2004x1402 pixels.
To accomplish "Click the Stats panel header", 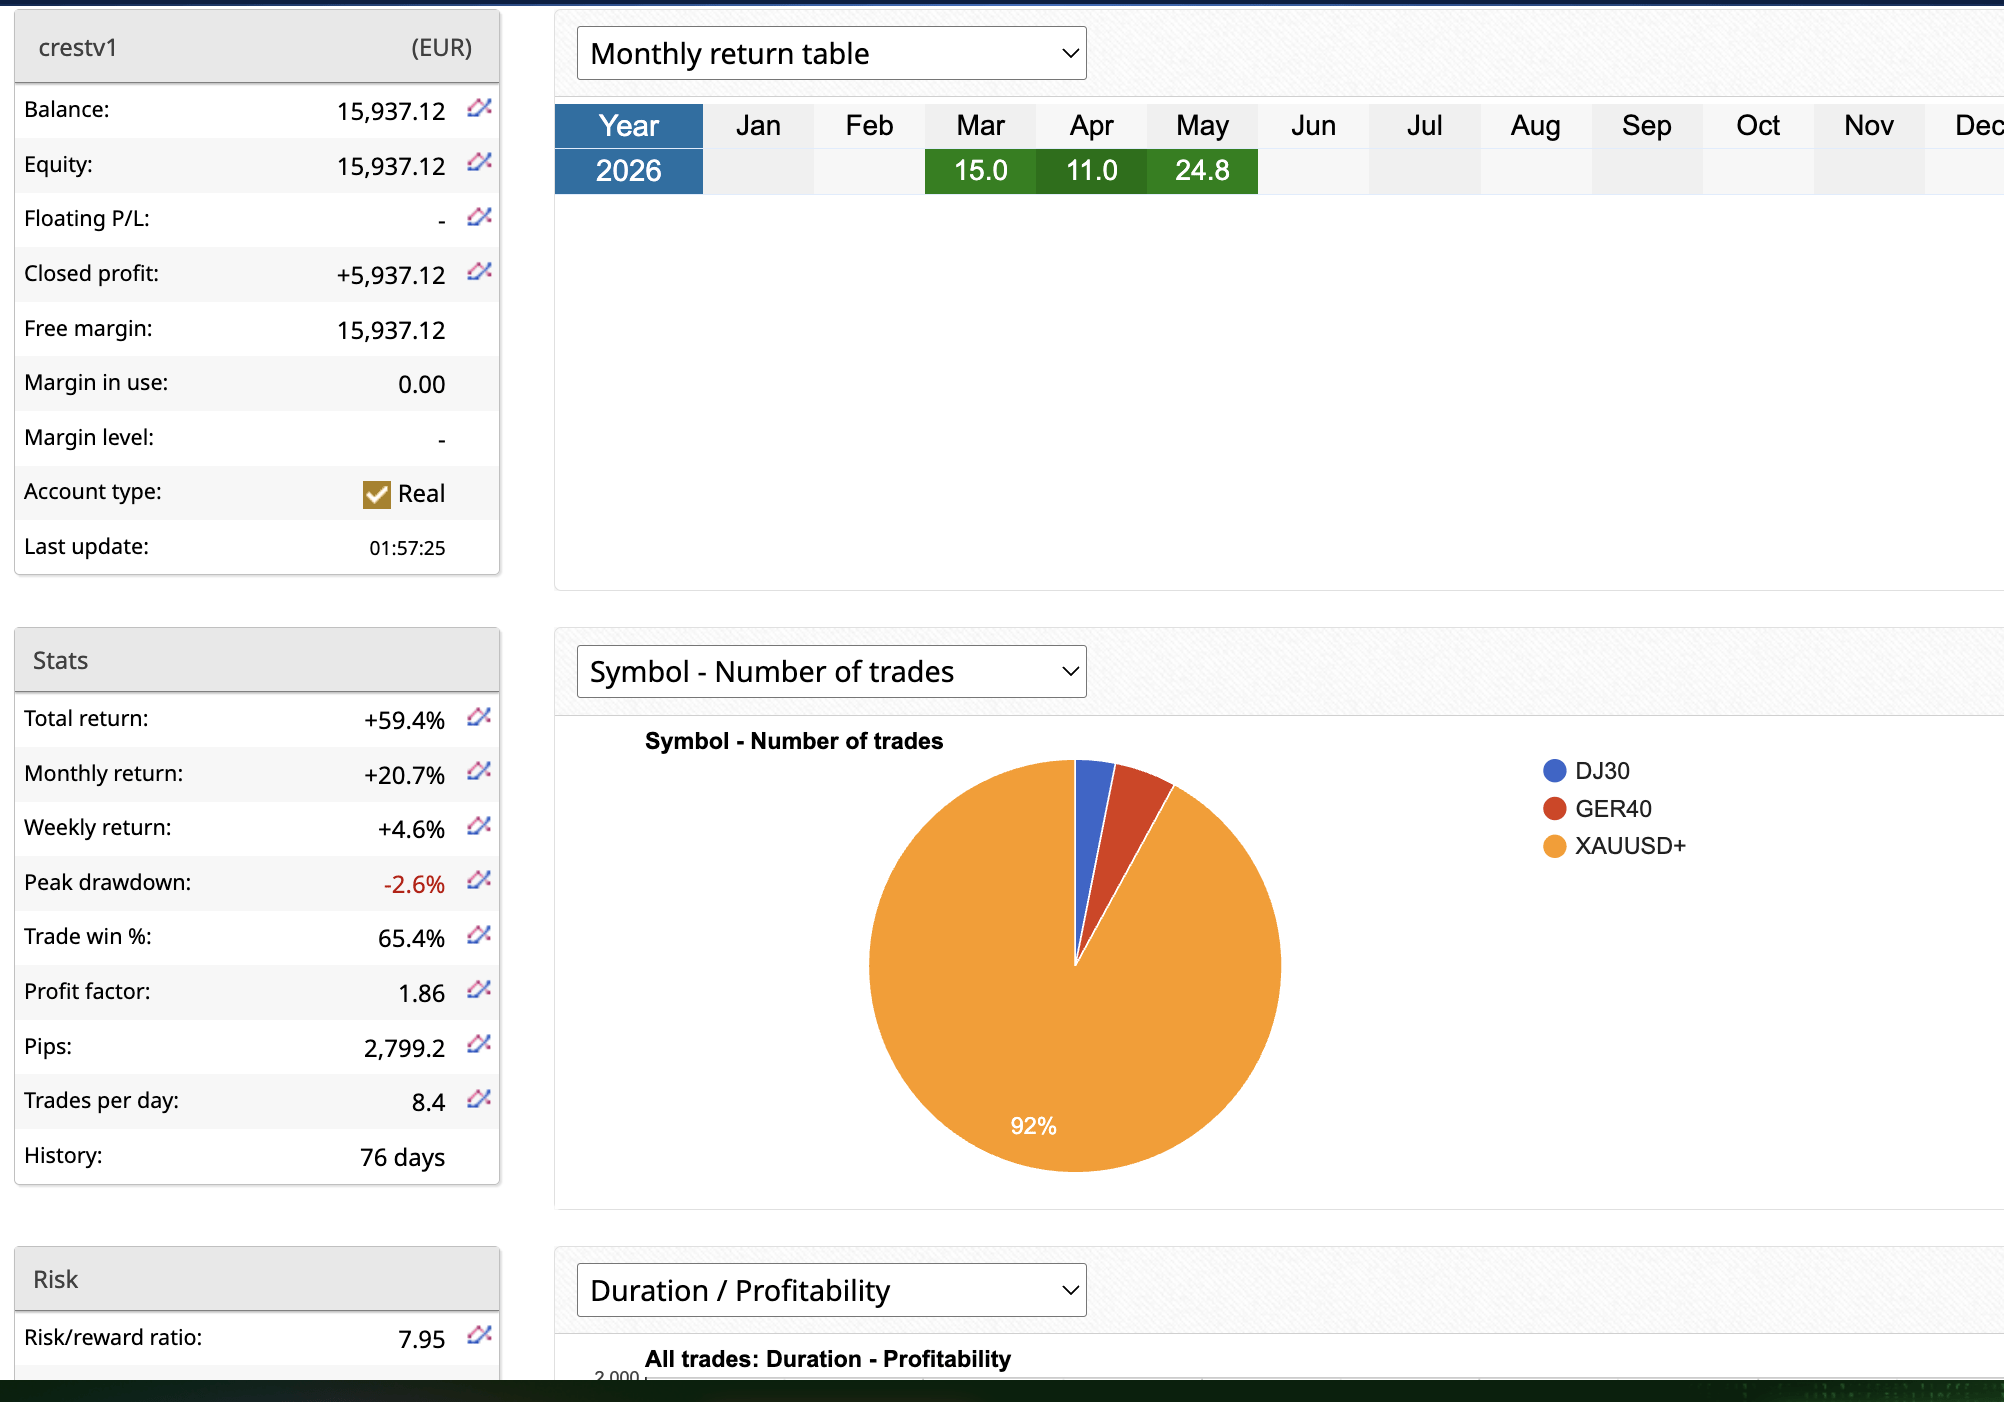I will click(x=257, y=660).
